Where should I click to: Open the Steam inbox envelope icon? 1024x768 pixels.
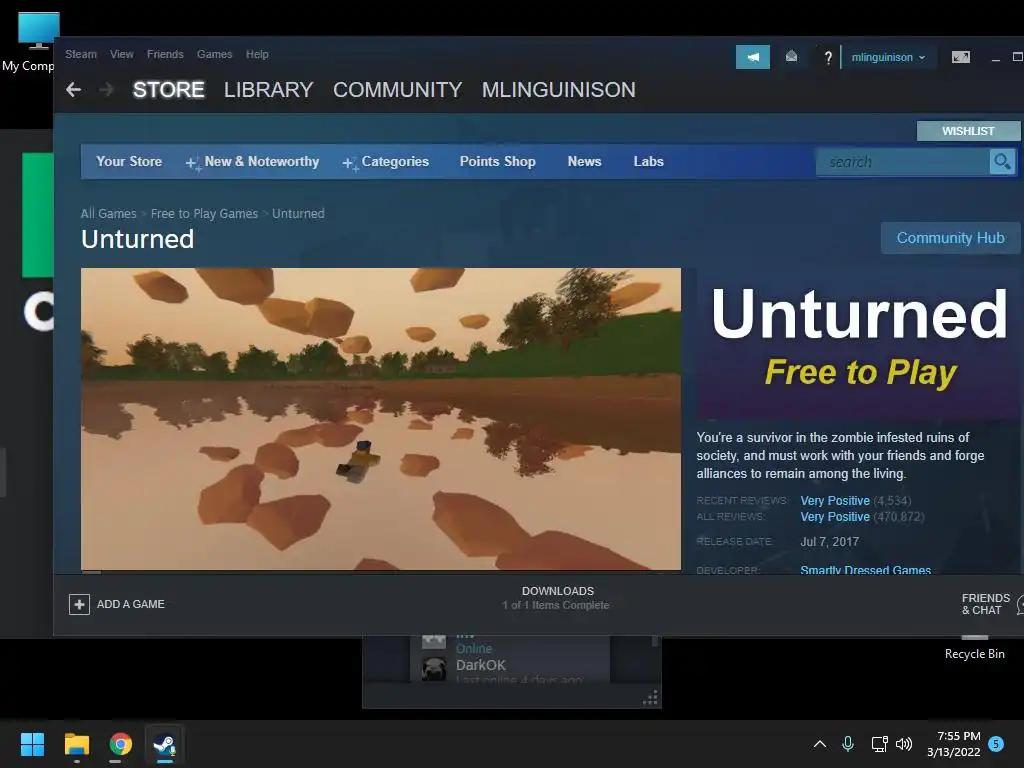(x=791, y=57)
